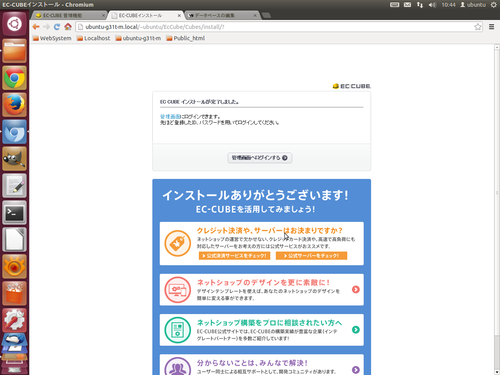Click the browser forward arrow

46,27
